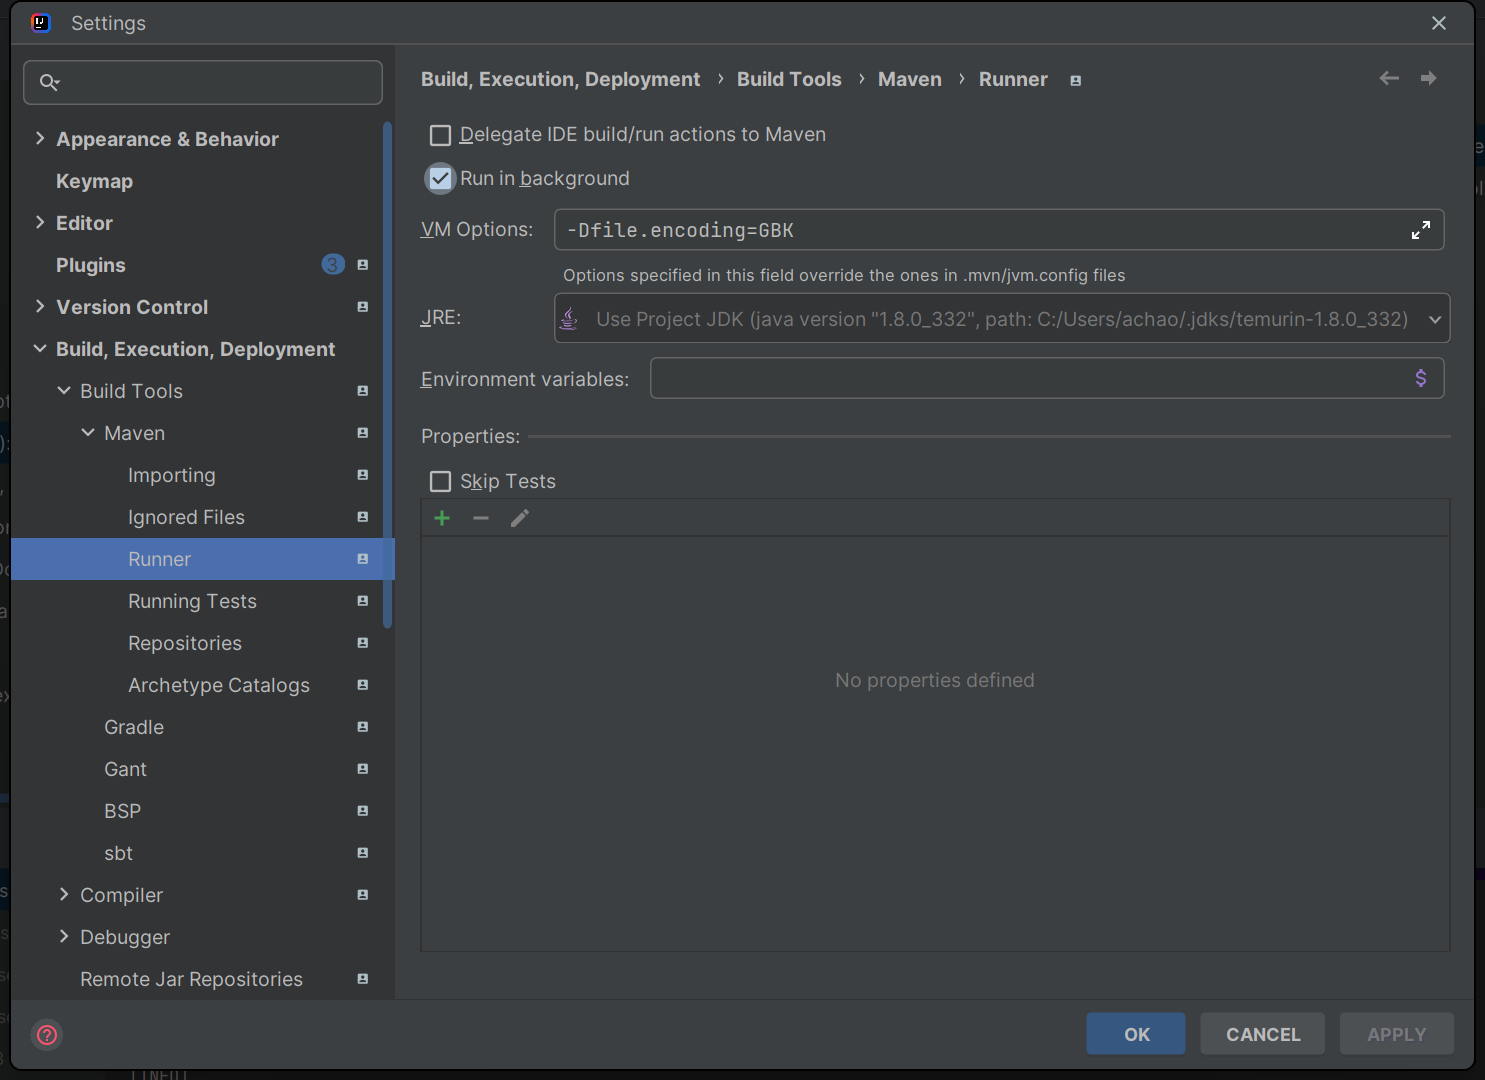Navigate back with the left arrow

[1389, 78]
